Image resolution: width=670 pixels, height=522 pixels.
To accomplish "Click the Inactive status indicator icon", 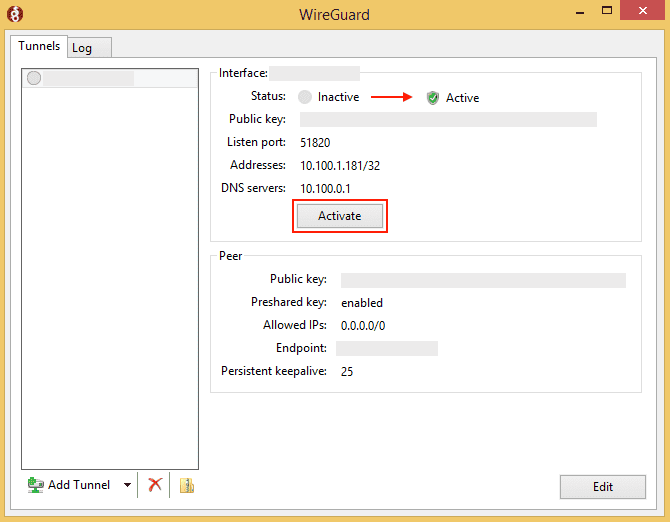I will tap(305, 97).
